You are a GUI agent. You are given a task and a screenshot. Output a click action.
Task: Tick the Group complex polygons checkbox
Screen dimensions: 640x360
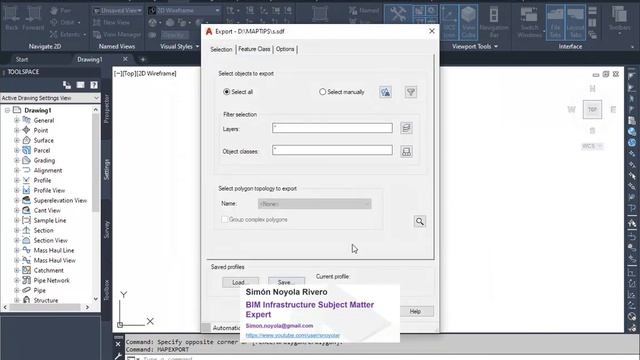224,220
